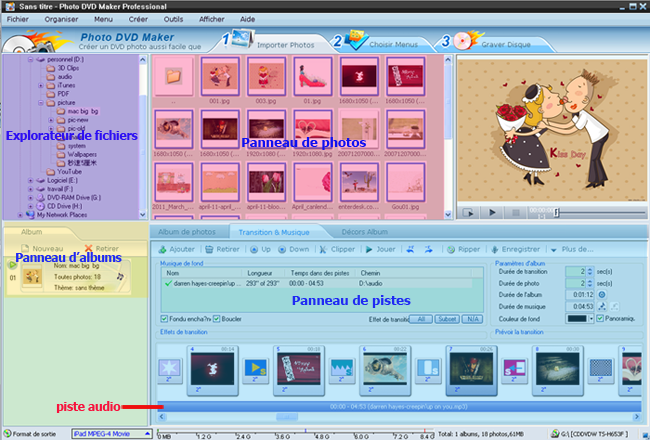Expand the DVD-RAM Drive (G:) node
This screenshot has height=440, width=650.
30,198
